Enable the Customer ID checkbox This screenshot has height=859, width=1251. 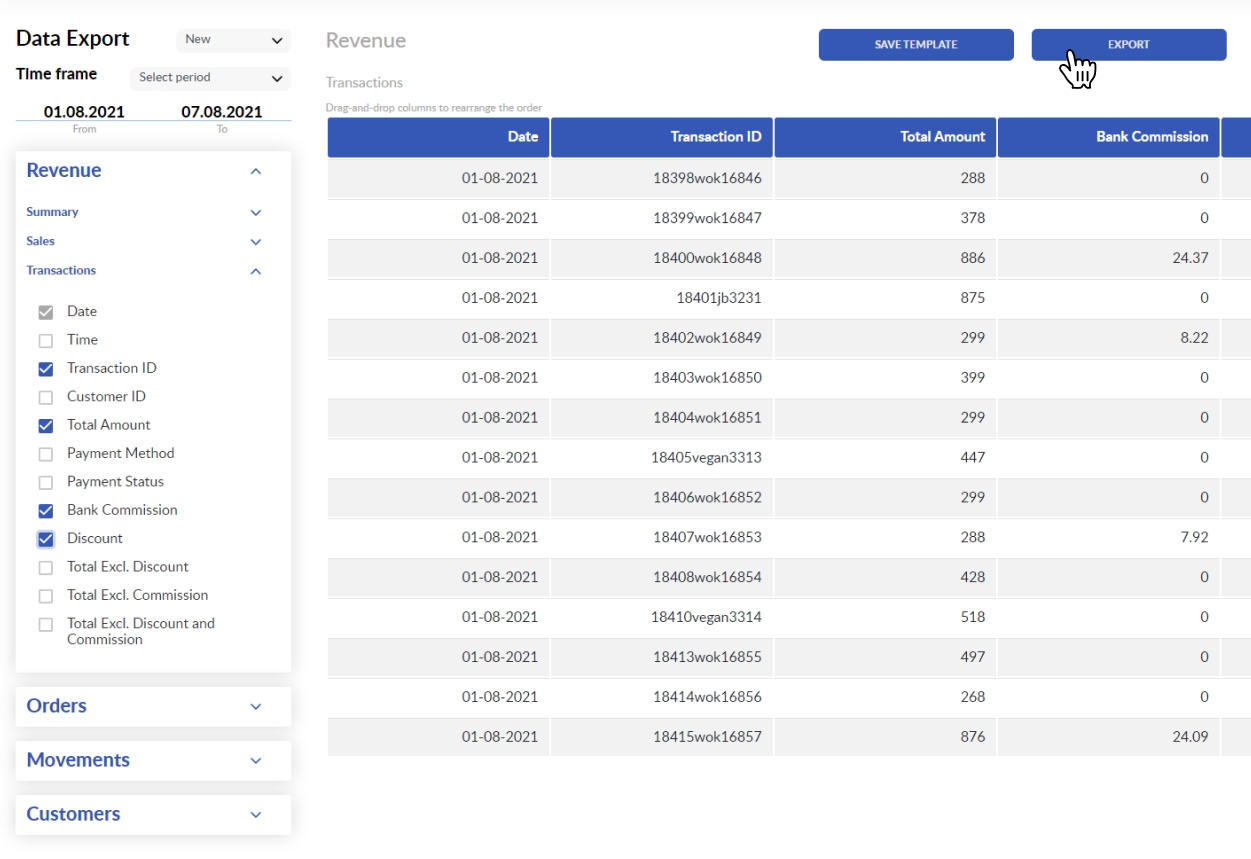[x=46, y=397]
